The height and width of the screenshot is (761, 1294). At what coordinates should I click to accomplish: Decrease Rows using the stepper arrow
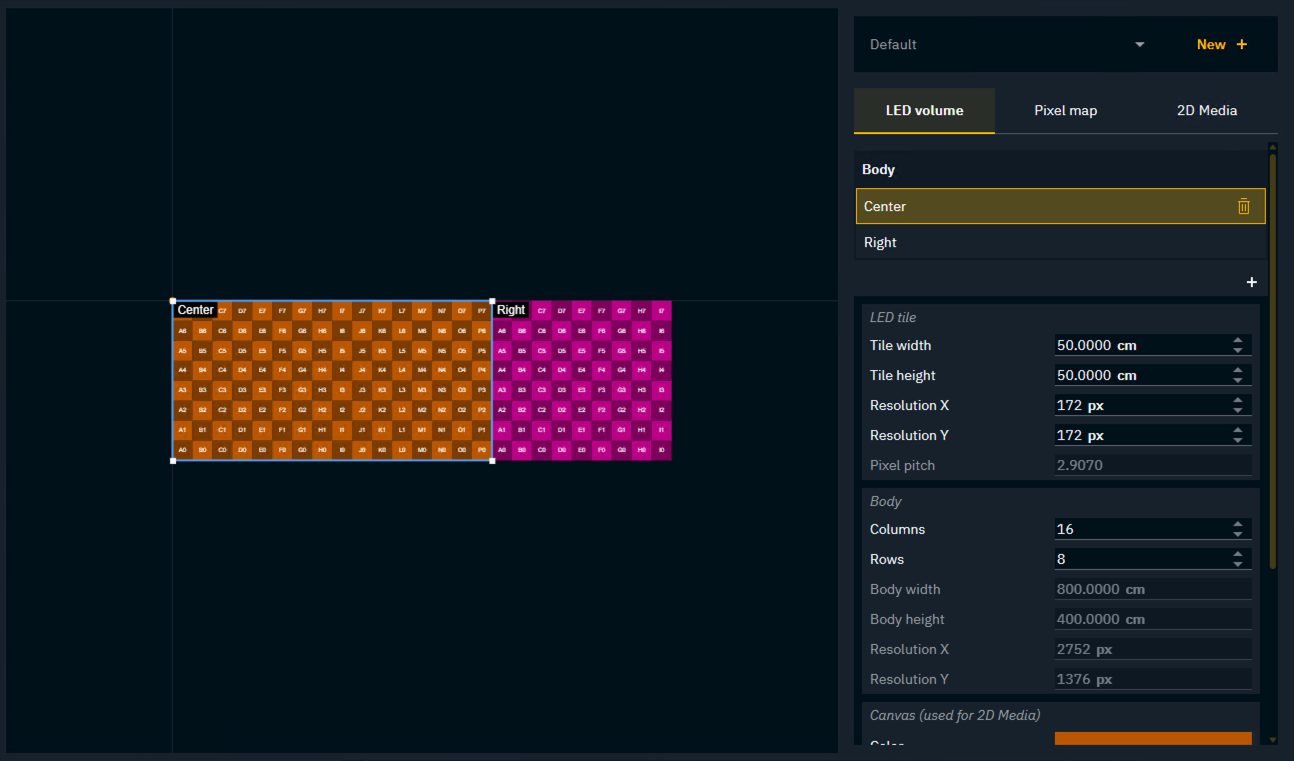[1240, 563]
